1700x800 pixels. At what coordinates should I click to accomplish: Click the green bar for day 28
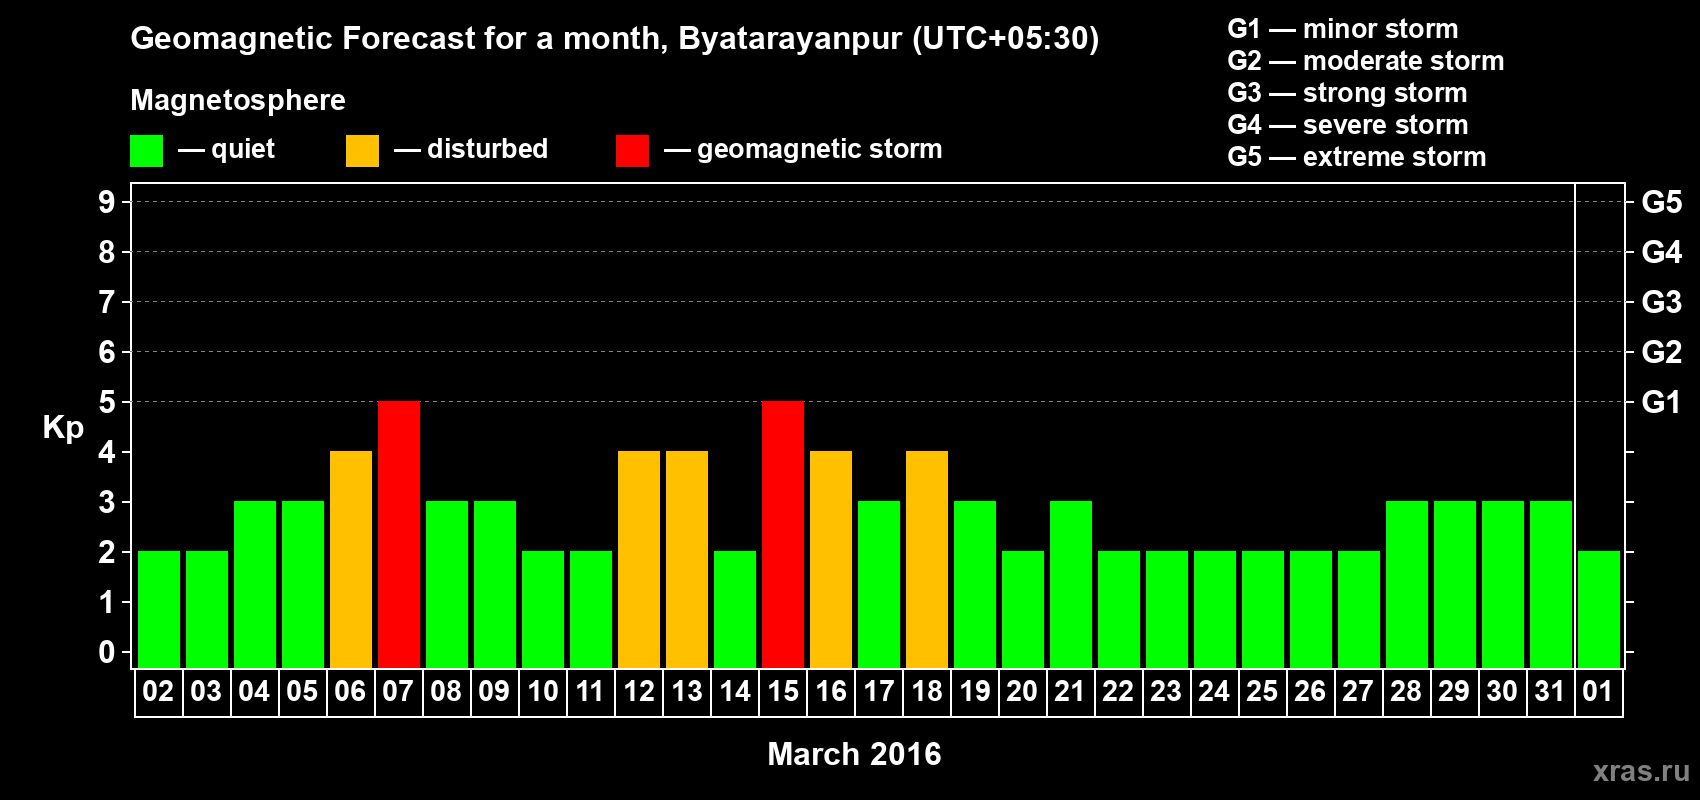pyautogui.click(x=1407, y=585)
